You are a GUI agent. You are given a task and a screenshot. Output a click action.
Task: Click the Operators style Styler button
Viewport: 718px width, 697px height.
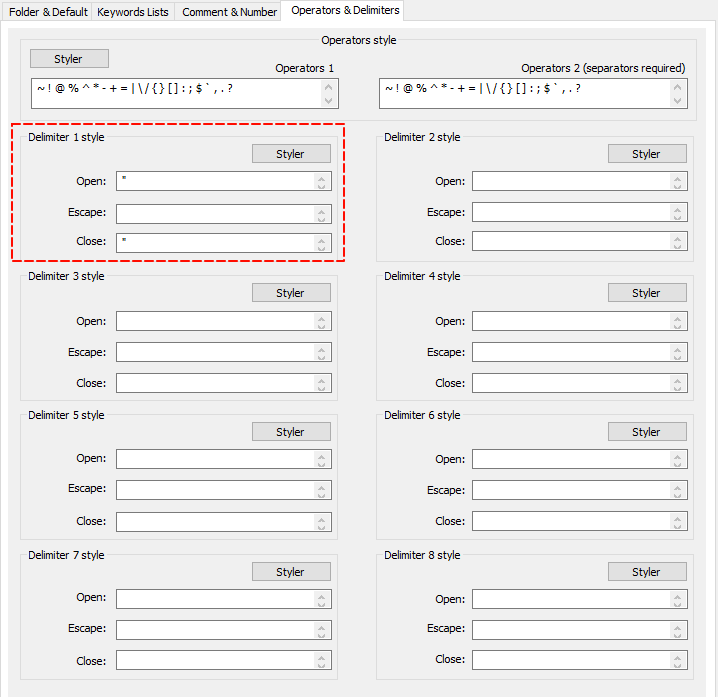[69, 59]
